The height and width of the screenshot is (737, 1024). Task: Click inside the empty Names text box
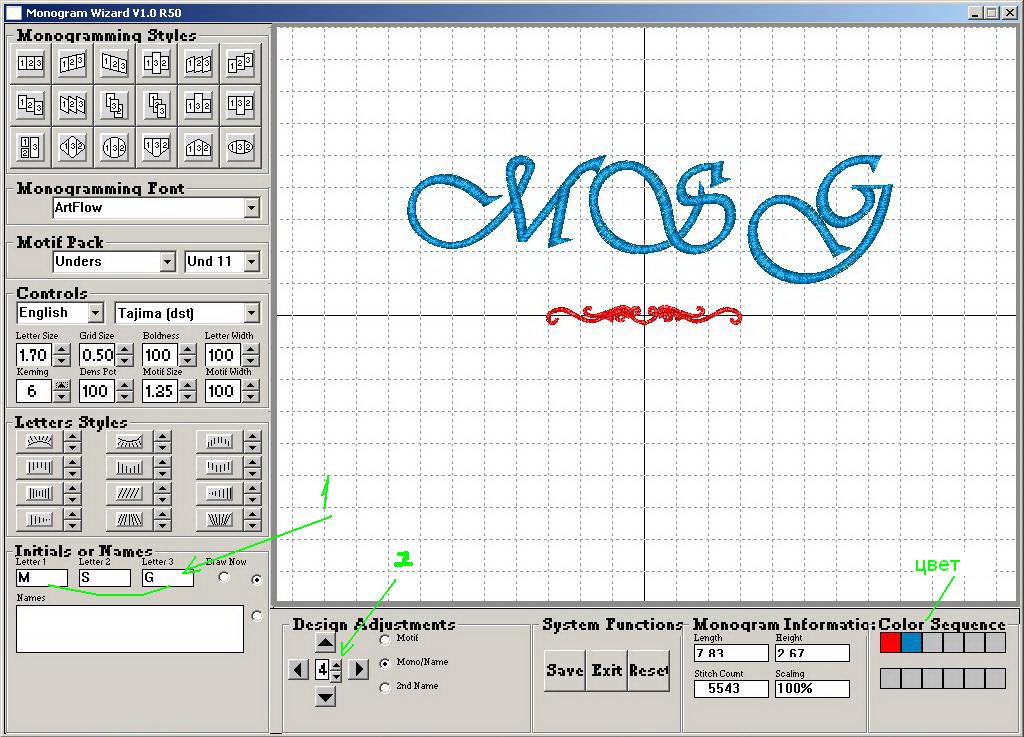[x=130, y=629]
